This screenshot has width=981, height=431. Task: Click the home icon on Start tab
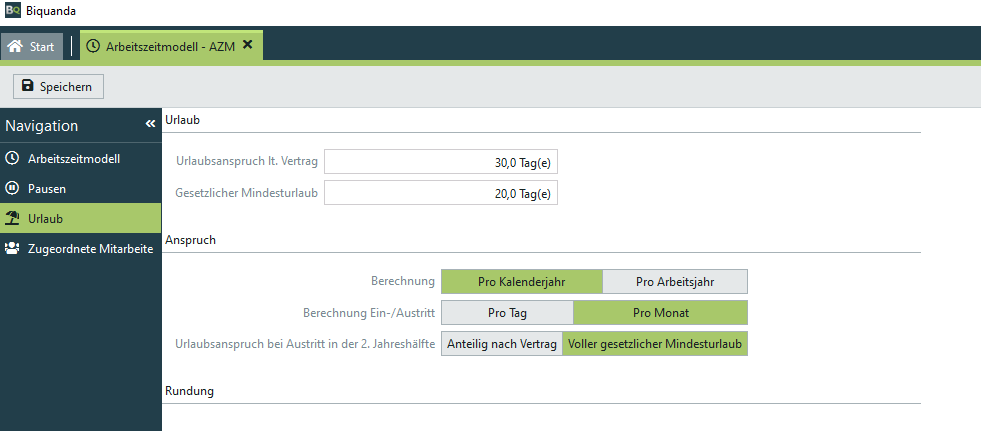coord(15,46)
